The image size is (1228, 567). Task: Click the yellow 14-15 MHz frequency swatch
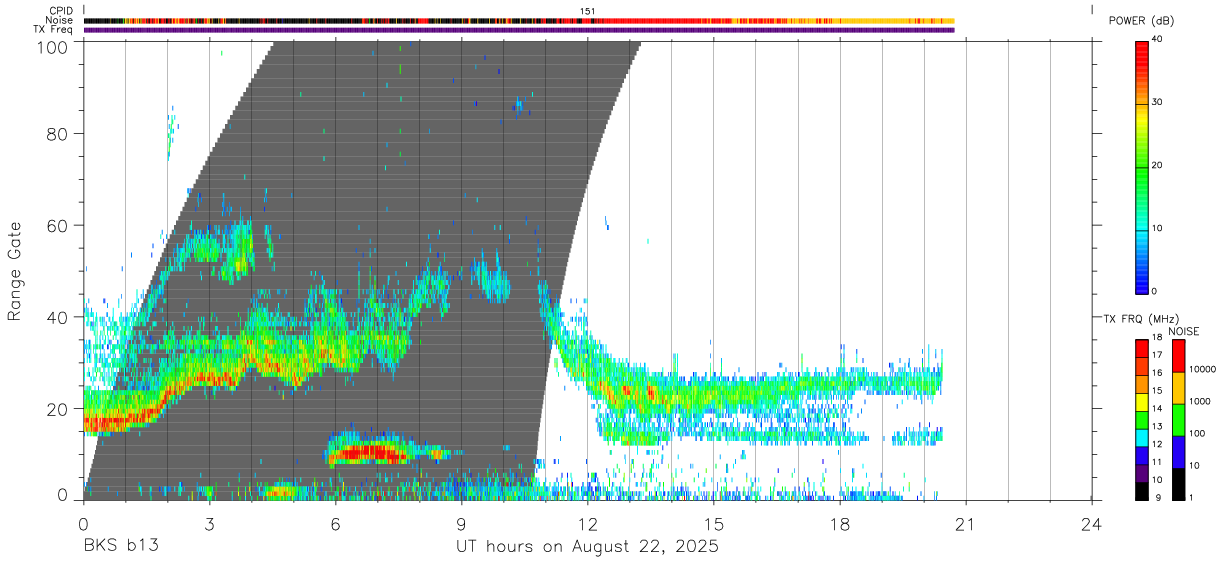tap(1141, 402)
